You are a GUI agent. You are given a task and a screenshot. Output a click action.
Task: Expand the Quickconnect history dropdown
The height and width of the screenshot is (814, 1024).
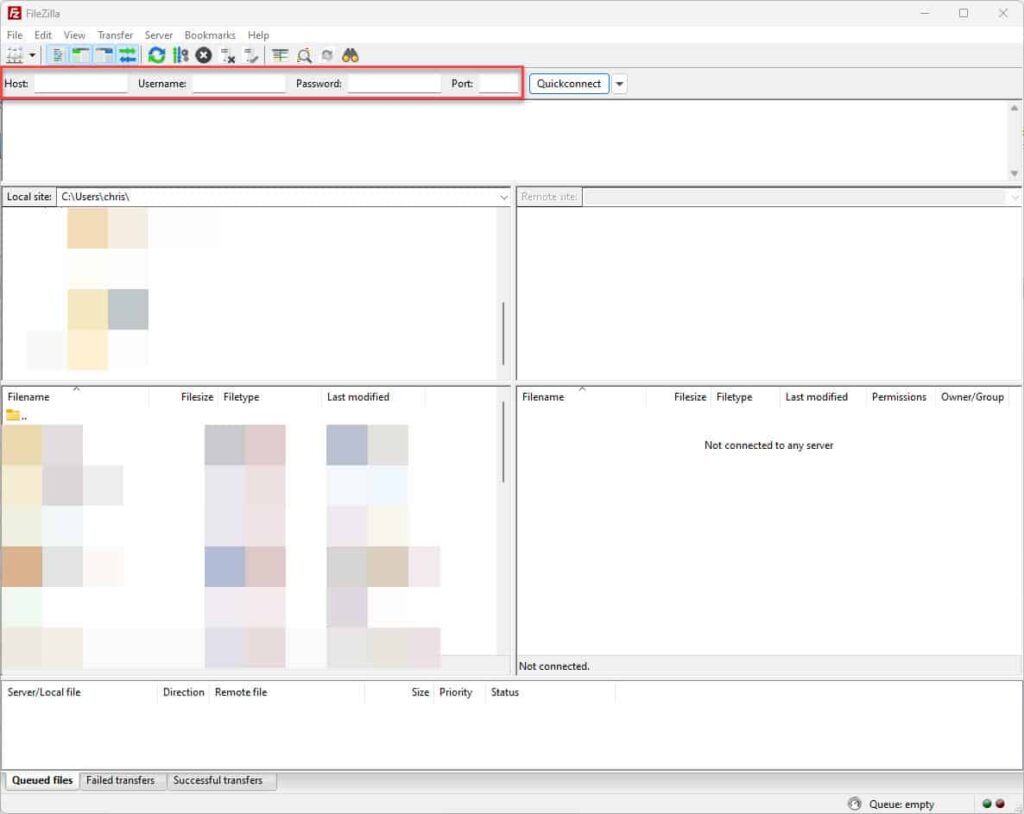click(x=619, y=84)
